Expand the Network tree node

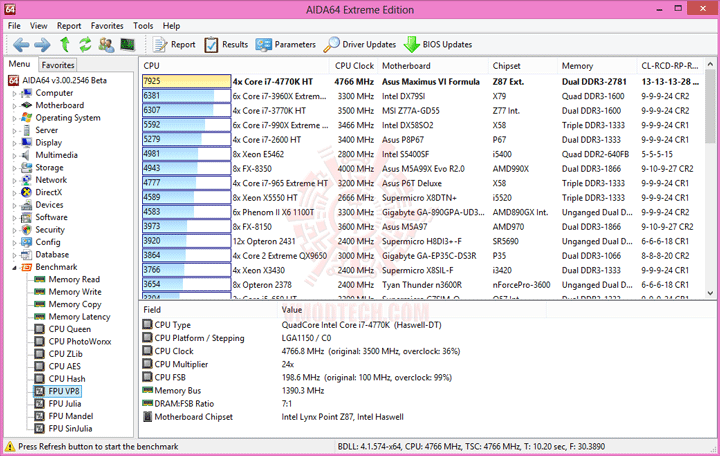[x=14, y=180]
